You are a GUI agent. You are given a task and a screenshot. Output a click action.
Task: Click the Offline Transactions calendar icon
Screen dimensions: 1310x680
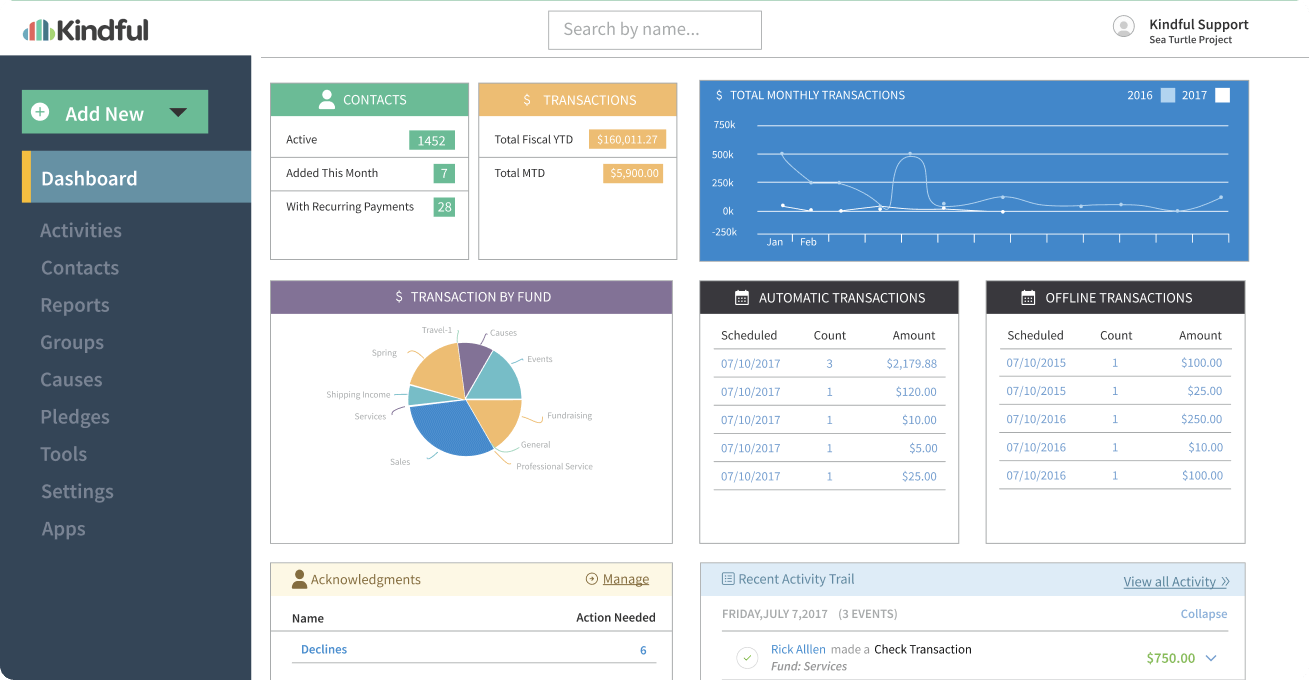tap(1028, 298)
